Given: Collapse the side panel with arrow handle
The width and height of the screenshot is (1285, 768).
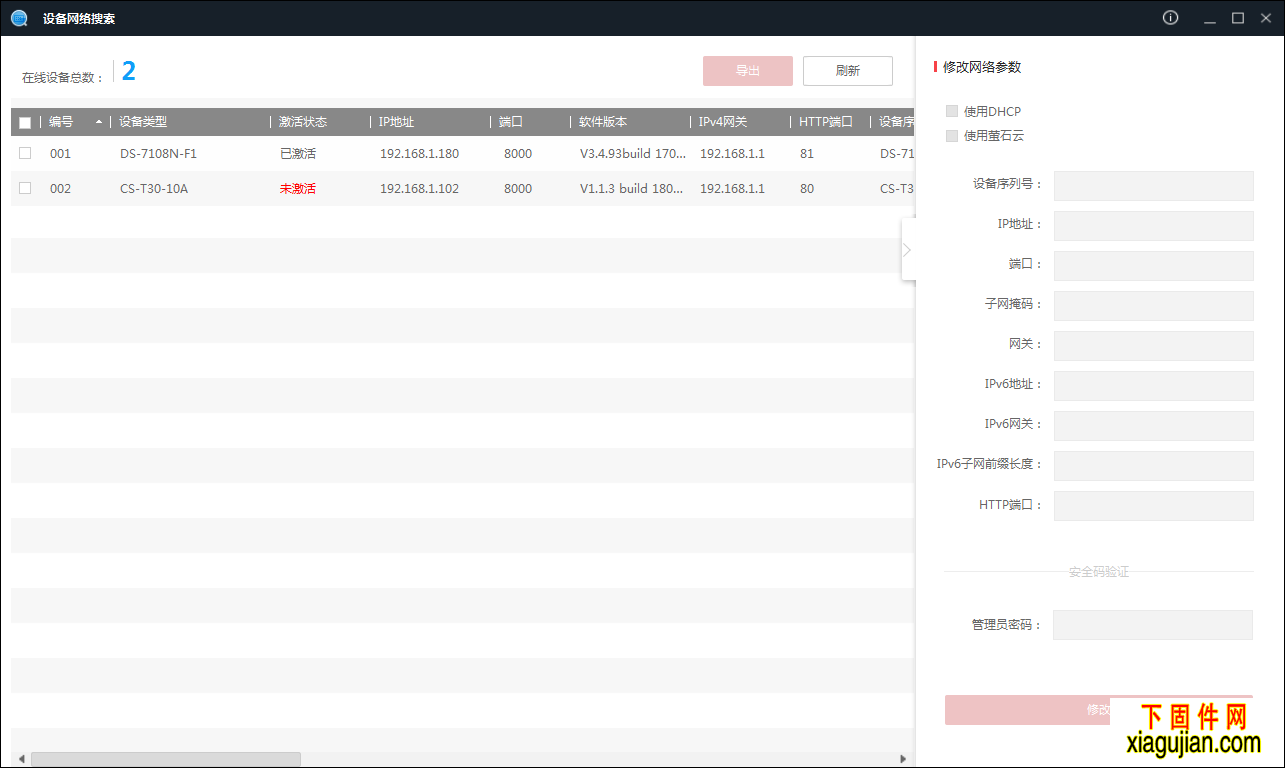Looking at the screenshot, I should (x=908, y=249).
